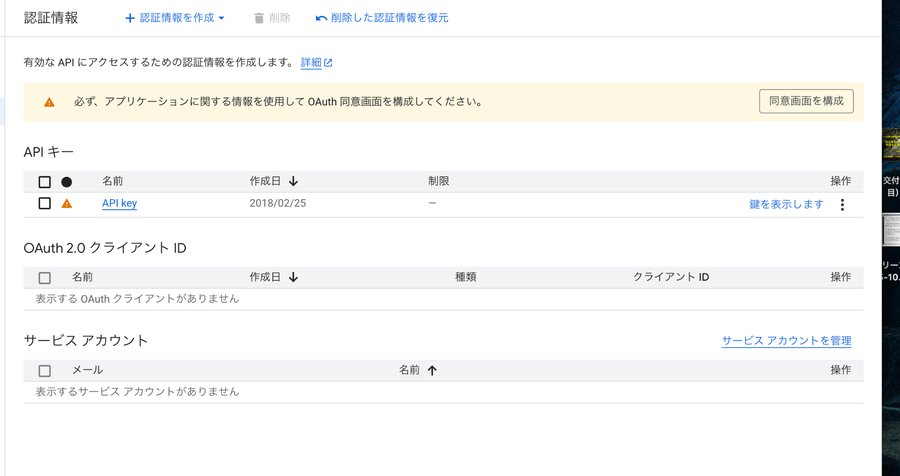The height and width of the screenshot is (476, 900).
Task: Toggle the OAuth 2.0 client ID header checkbox
Action: click(44, 277)
